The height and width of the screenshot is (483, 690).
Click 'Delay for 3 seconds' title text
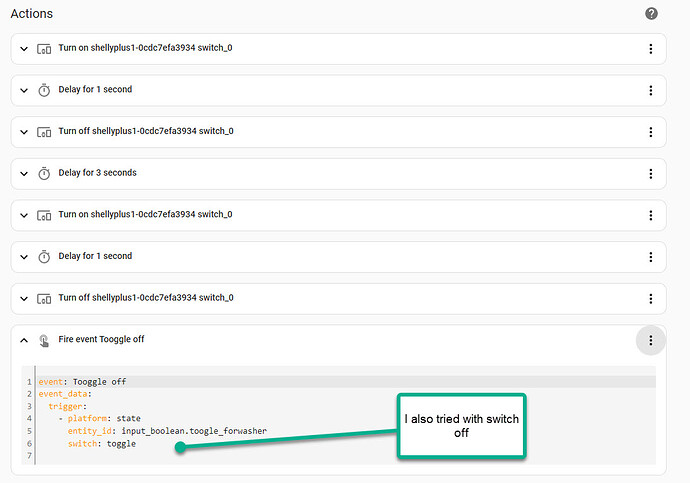point(98,172)
